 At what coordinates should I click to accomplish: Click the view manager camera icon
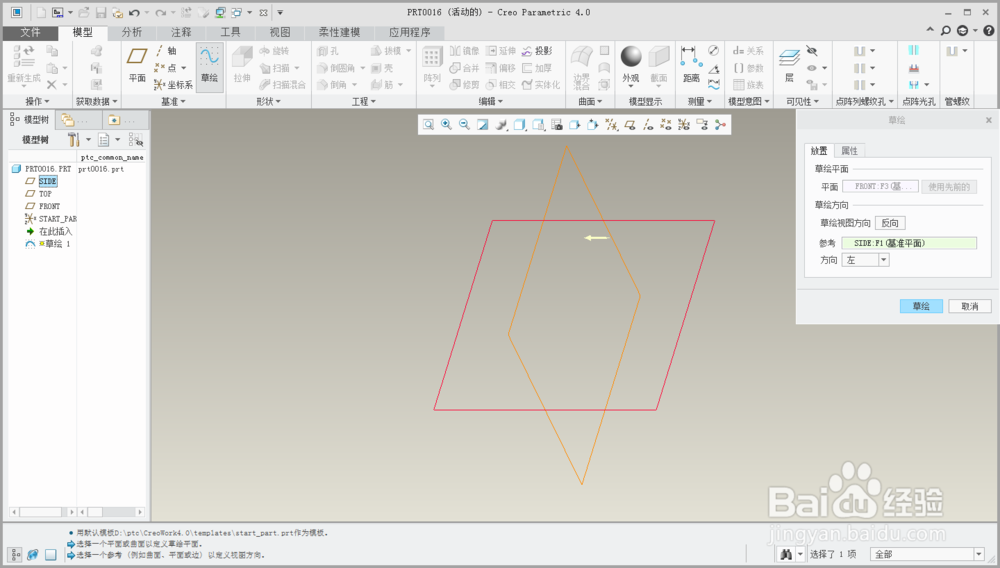pos(557,125)
